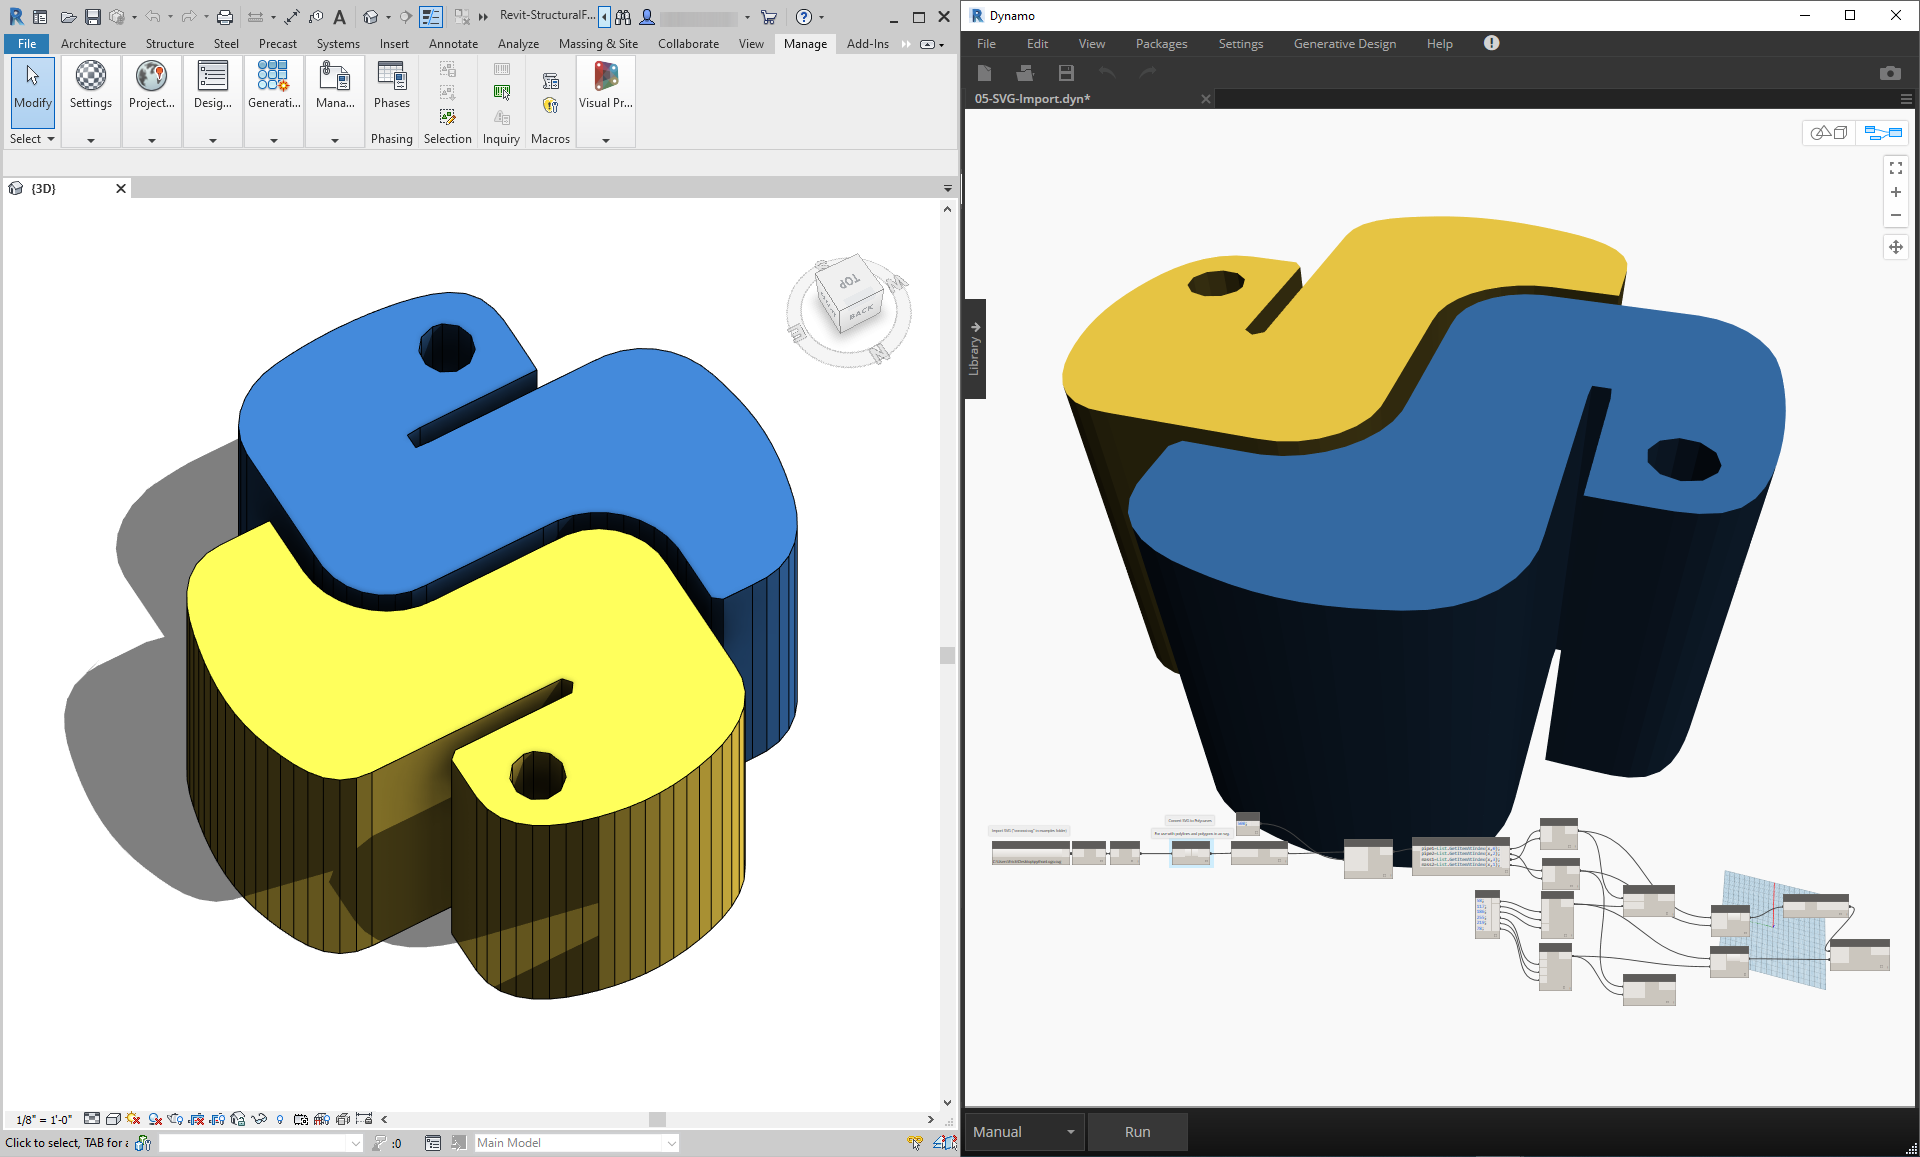Image resolution: width=1920 pixels, height=1157 pixels.
Task: Switch to 3D geometry background navigation
Action: pos(1829,132)
